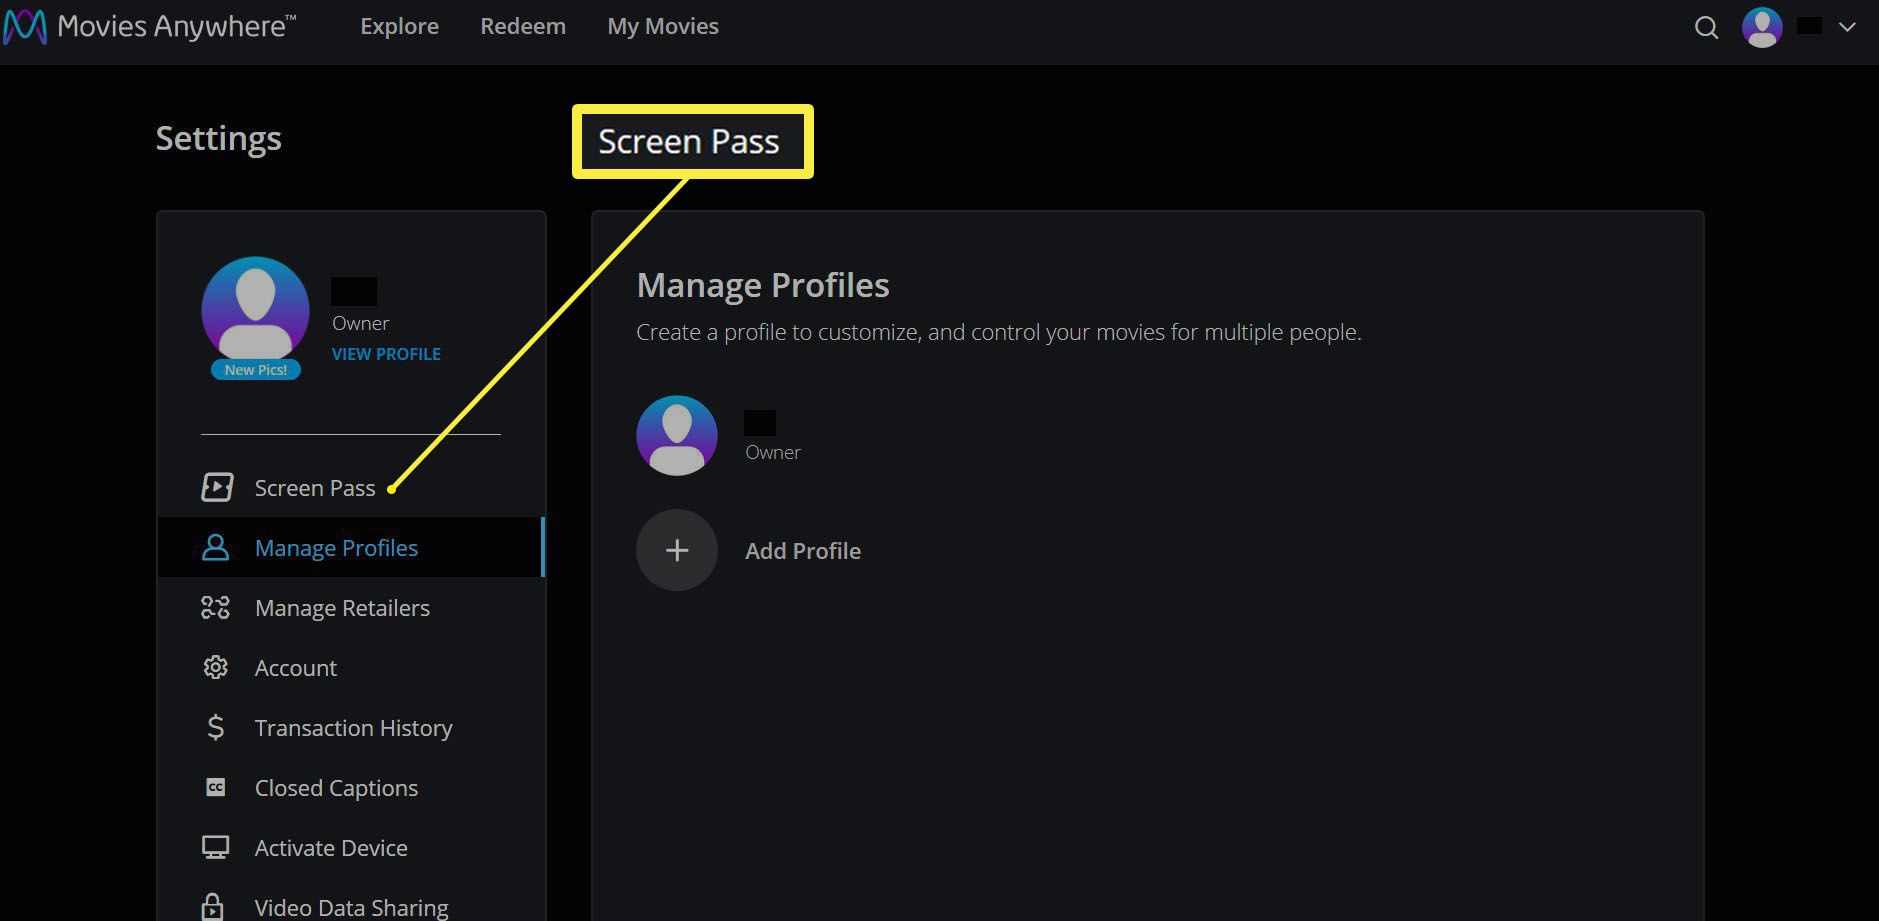
Task: Click the VIEW PROFILE link
Action: click(386, 354)
